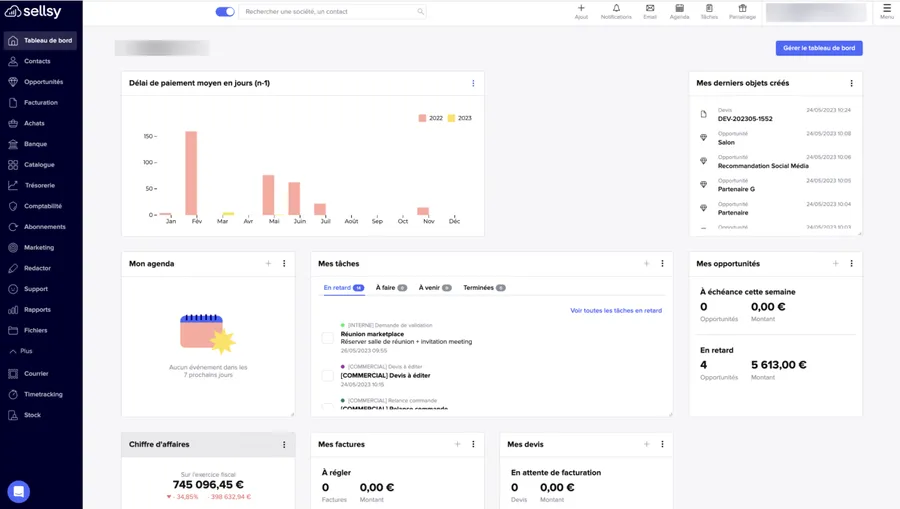Click the 2022 legend color swatch
900x509 pixels.
(423, 118)
